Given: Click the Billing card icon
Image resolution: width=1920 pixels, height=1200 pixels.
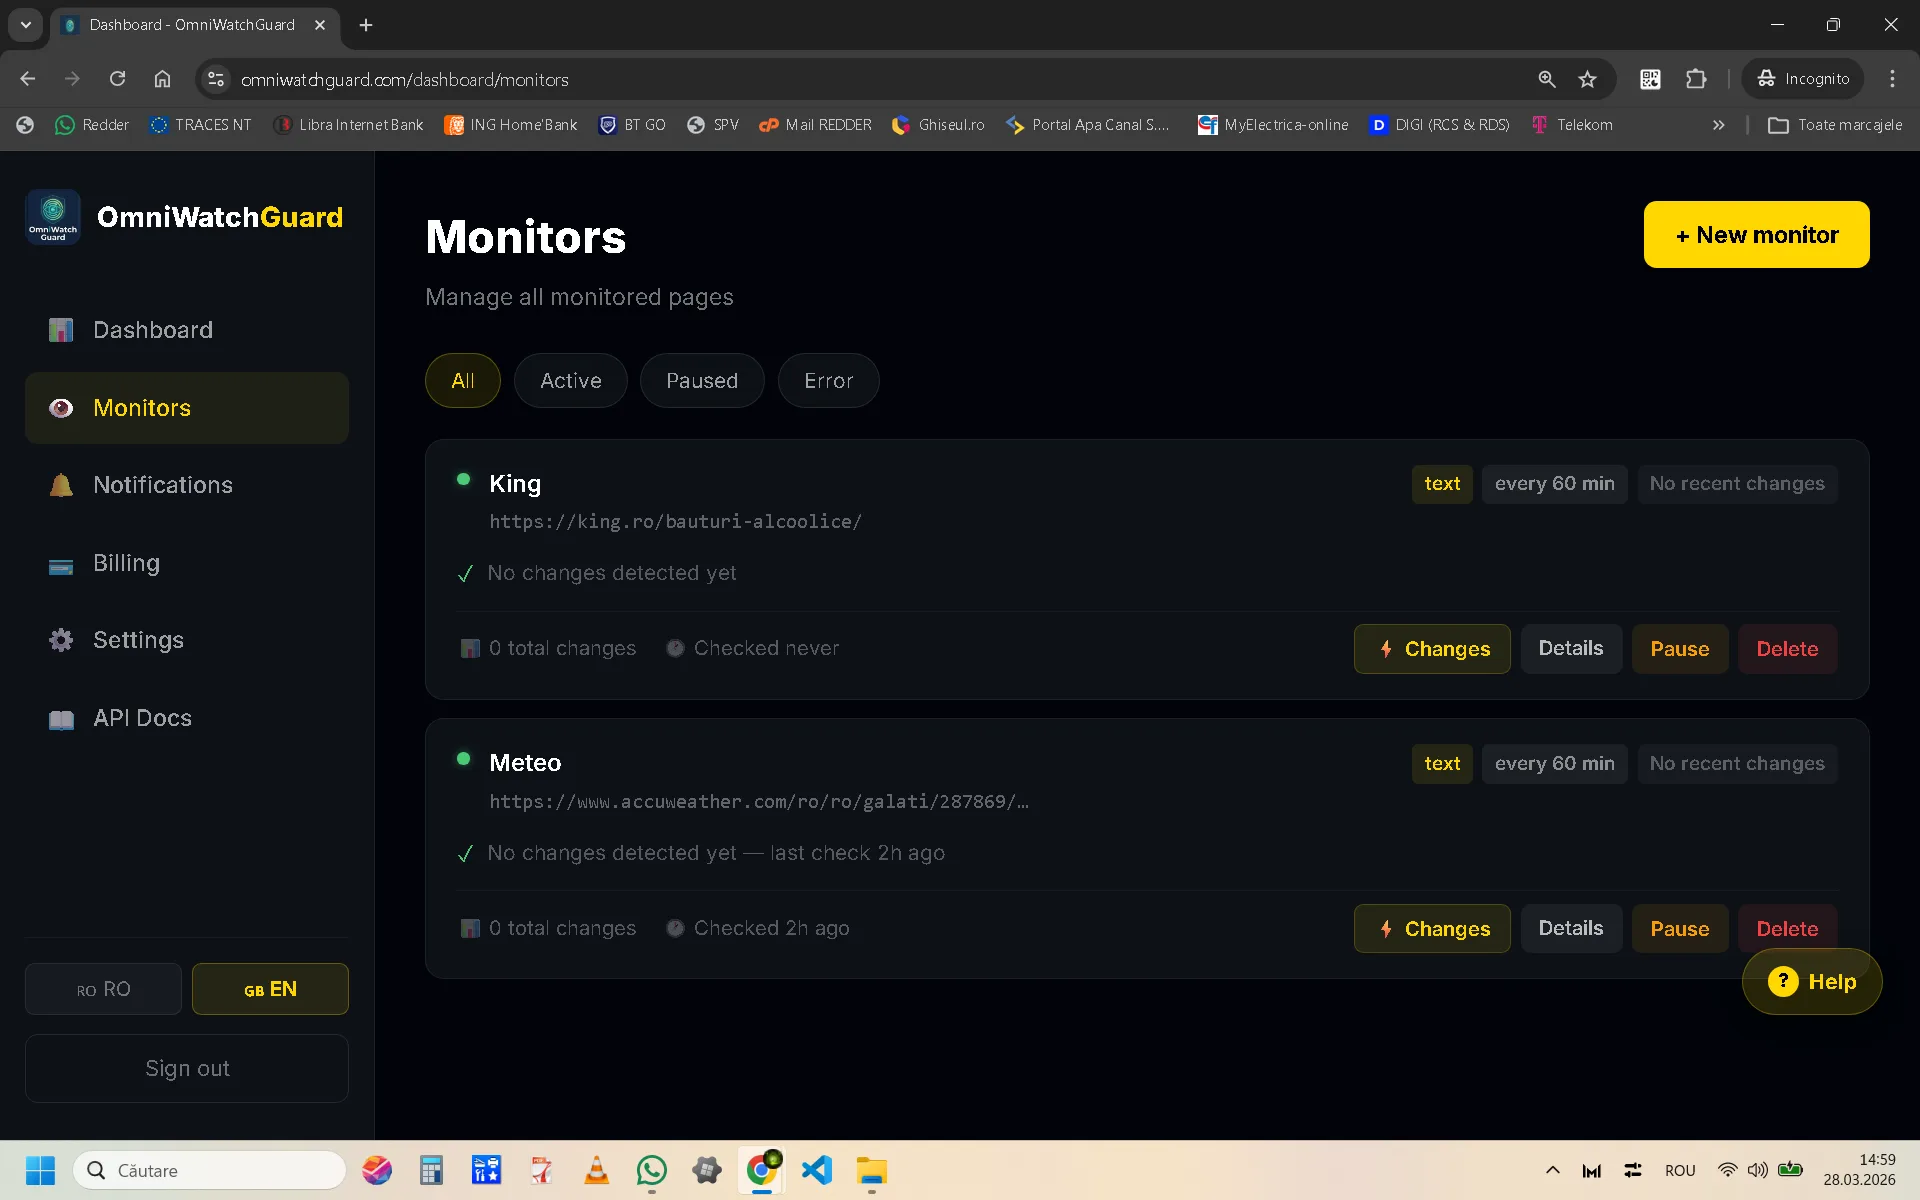Looking at the screenshot, I should pyautogui.click(x=61, y=566).
